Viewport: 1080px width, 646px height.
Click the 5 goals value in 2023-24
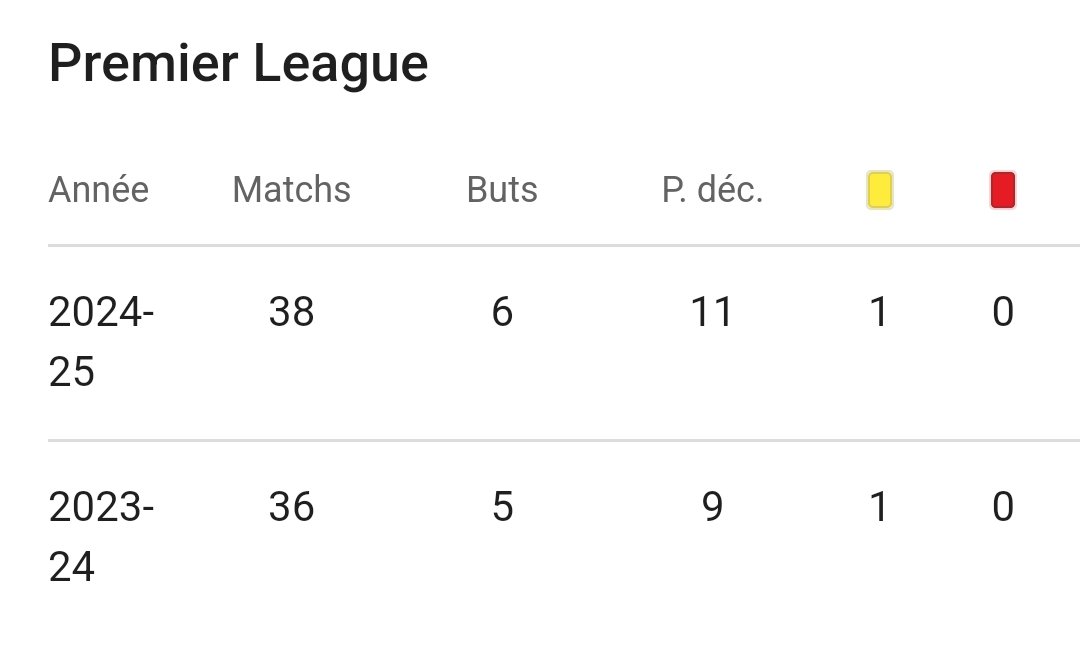(502, 507)
